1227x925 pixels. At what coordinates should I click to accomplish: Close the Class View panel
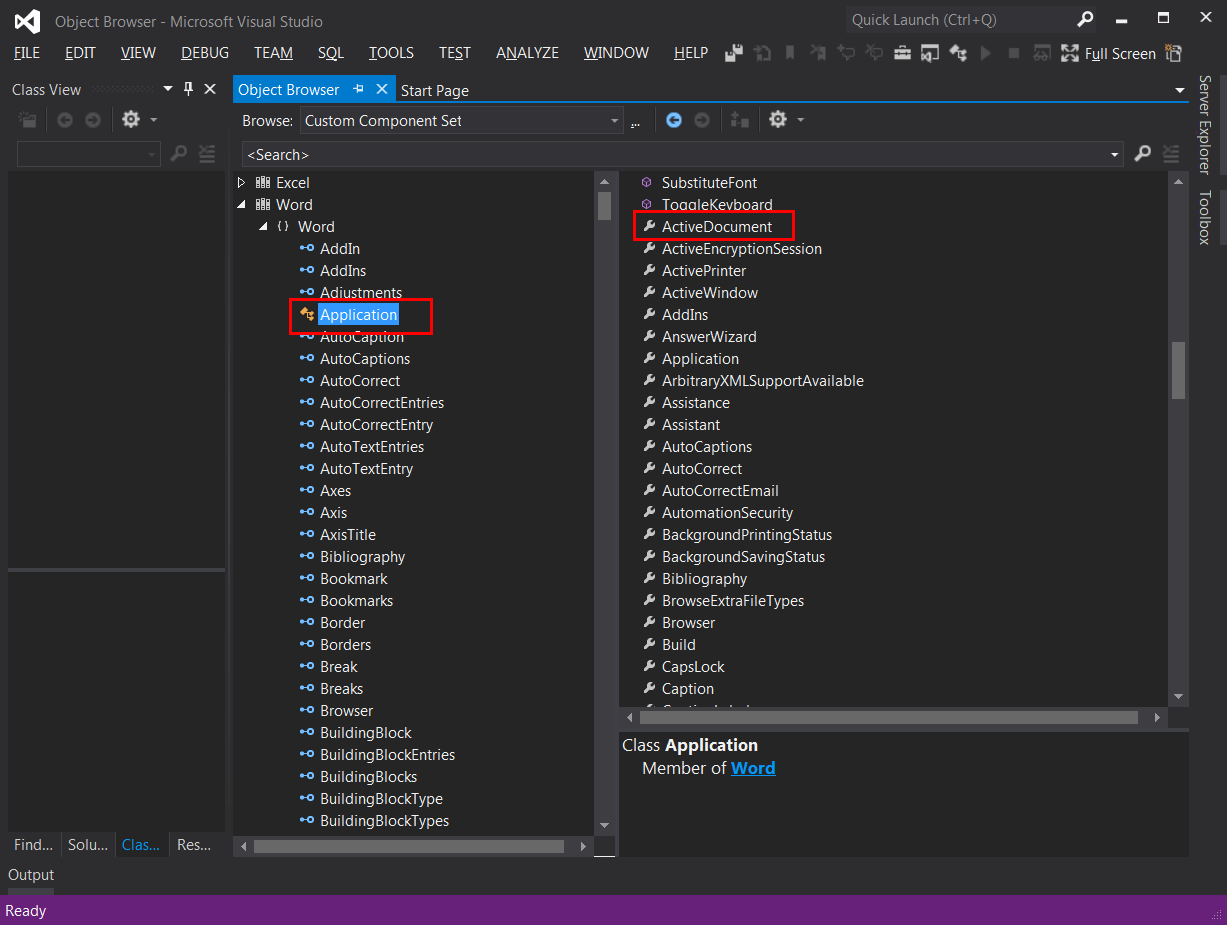210,89
